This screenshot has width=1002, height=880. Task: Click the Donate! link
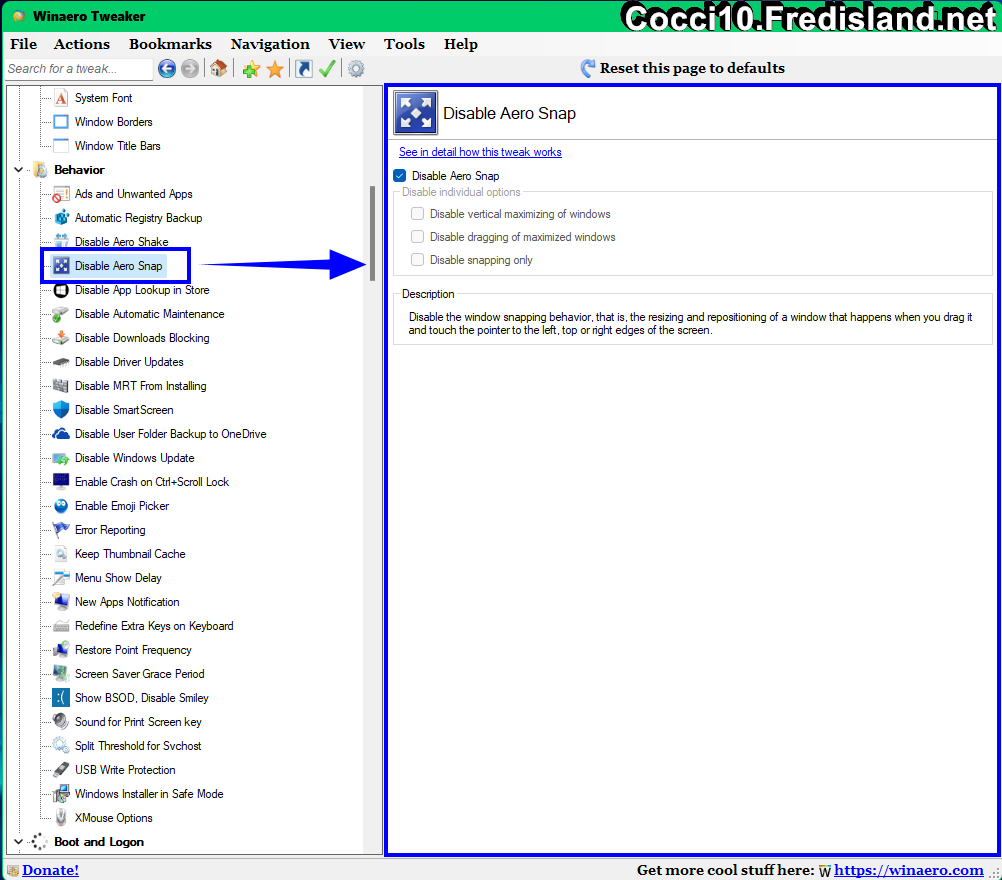50,870
